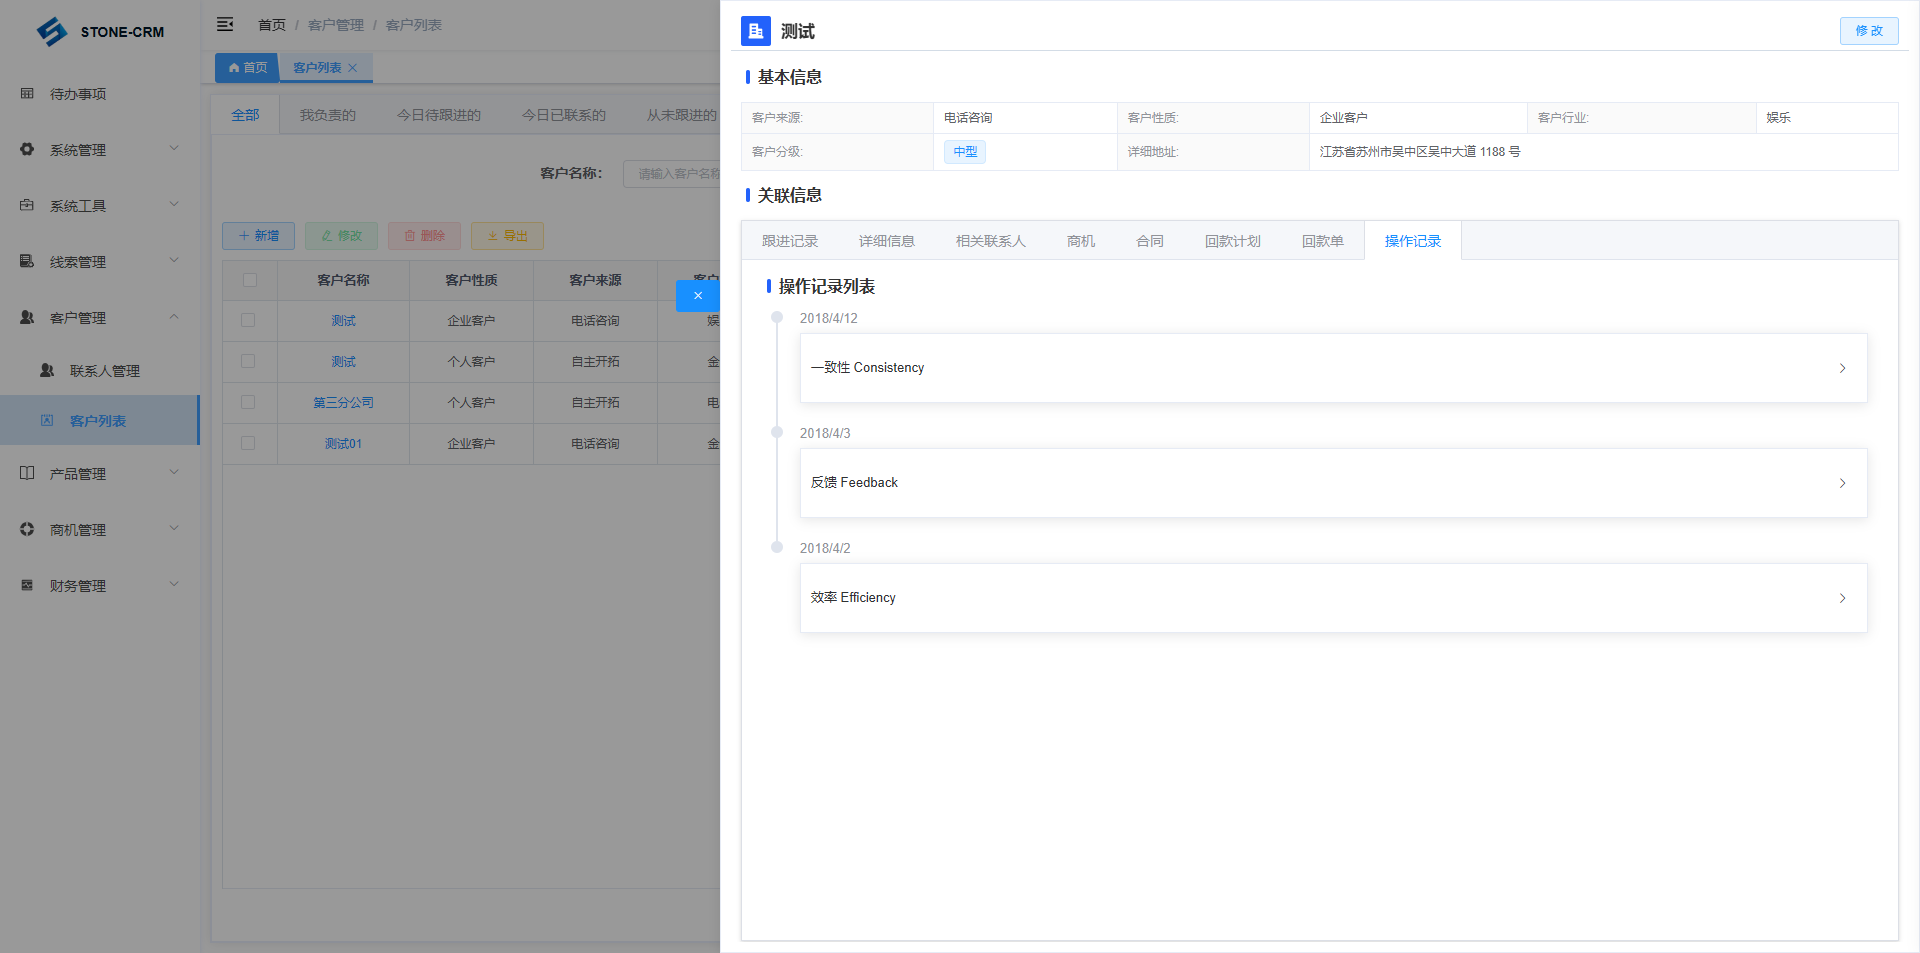The image size is (1920, 953).
Task: Click the 修改 button in drawer header
Action: (1868, 31)
